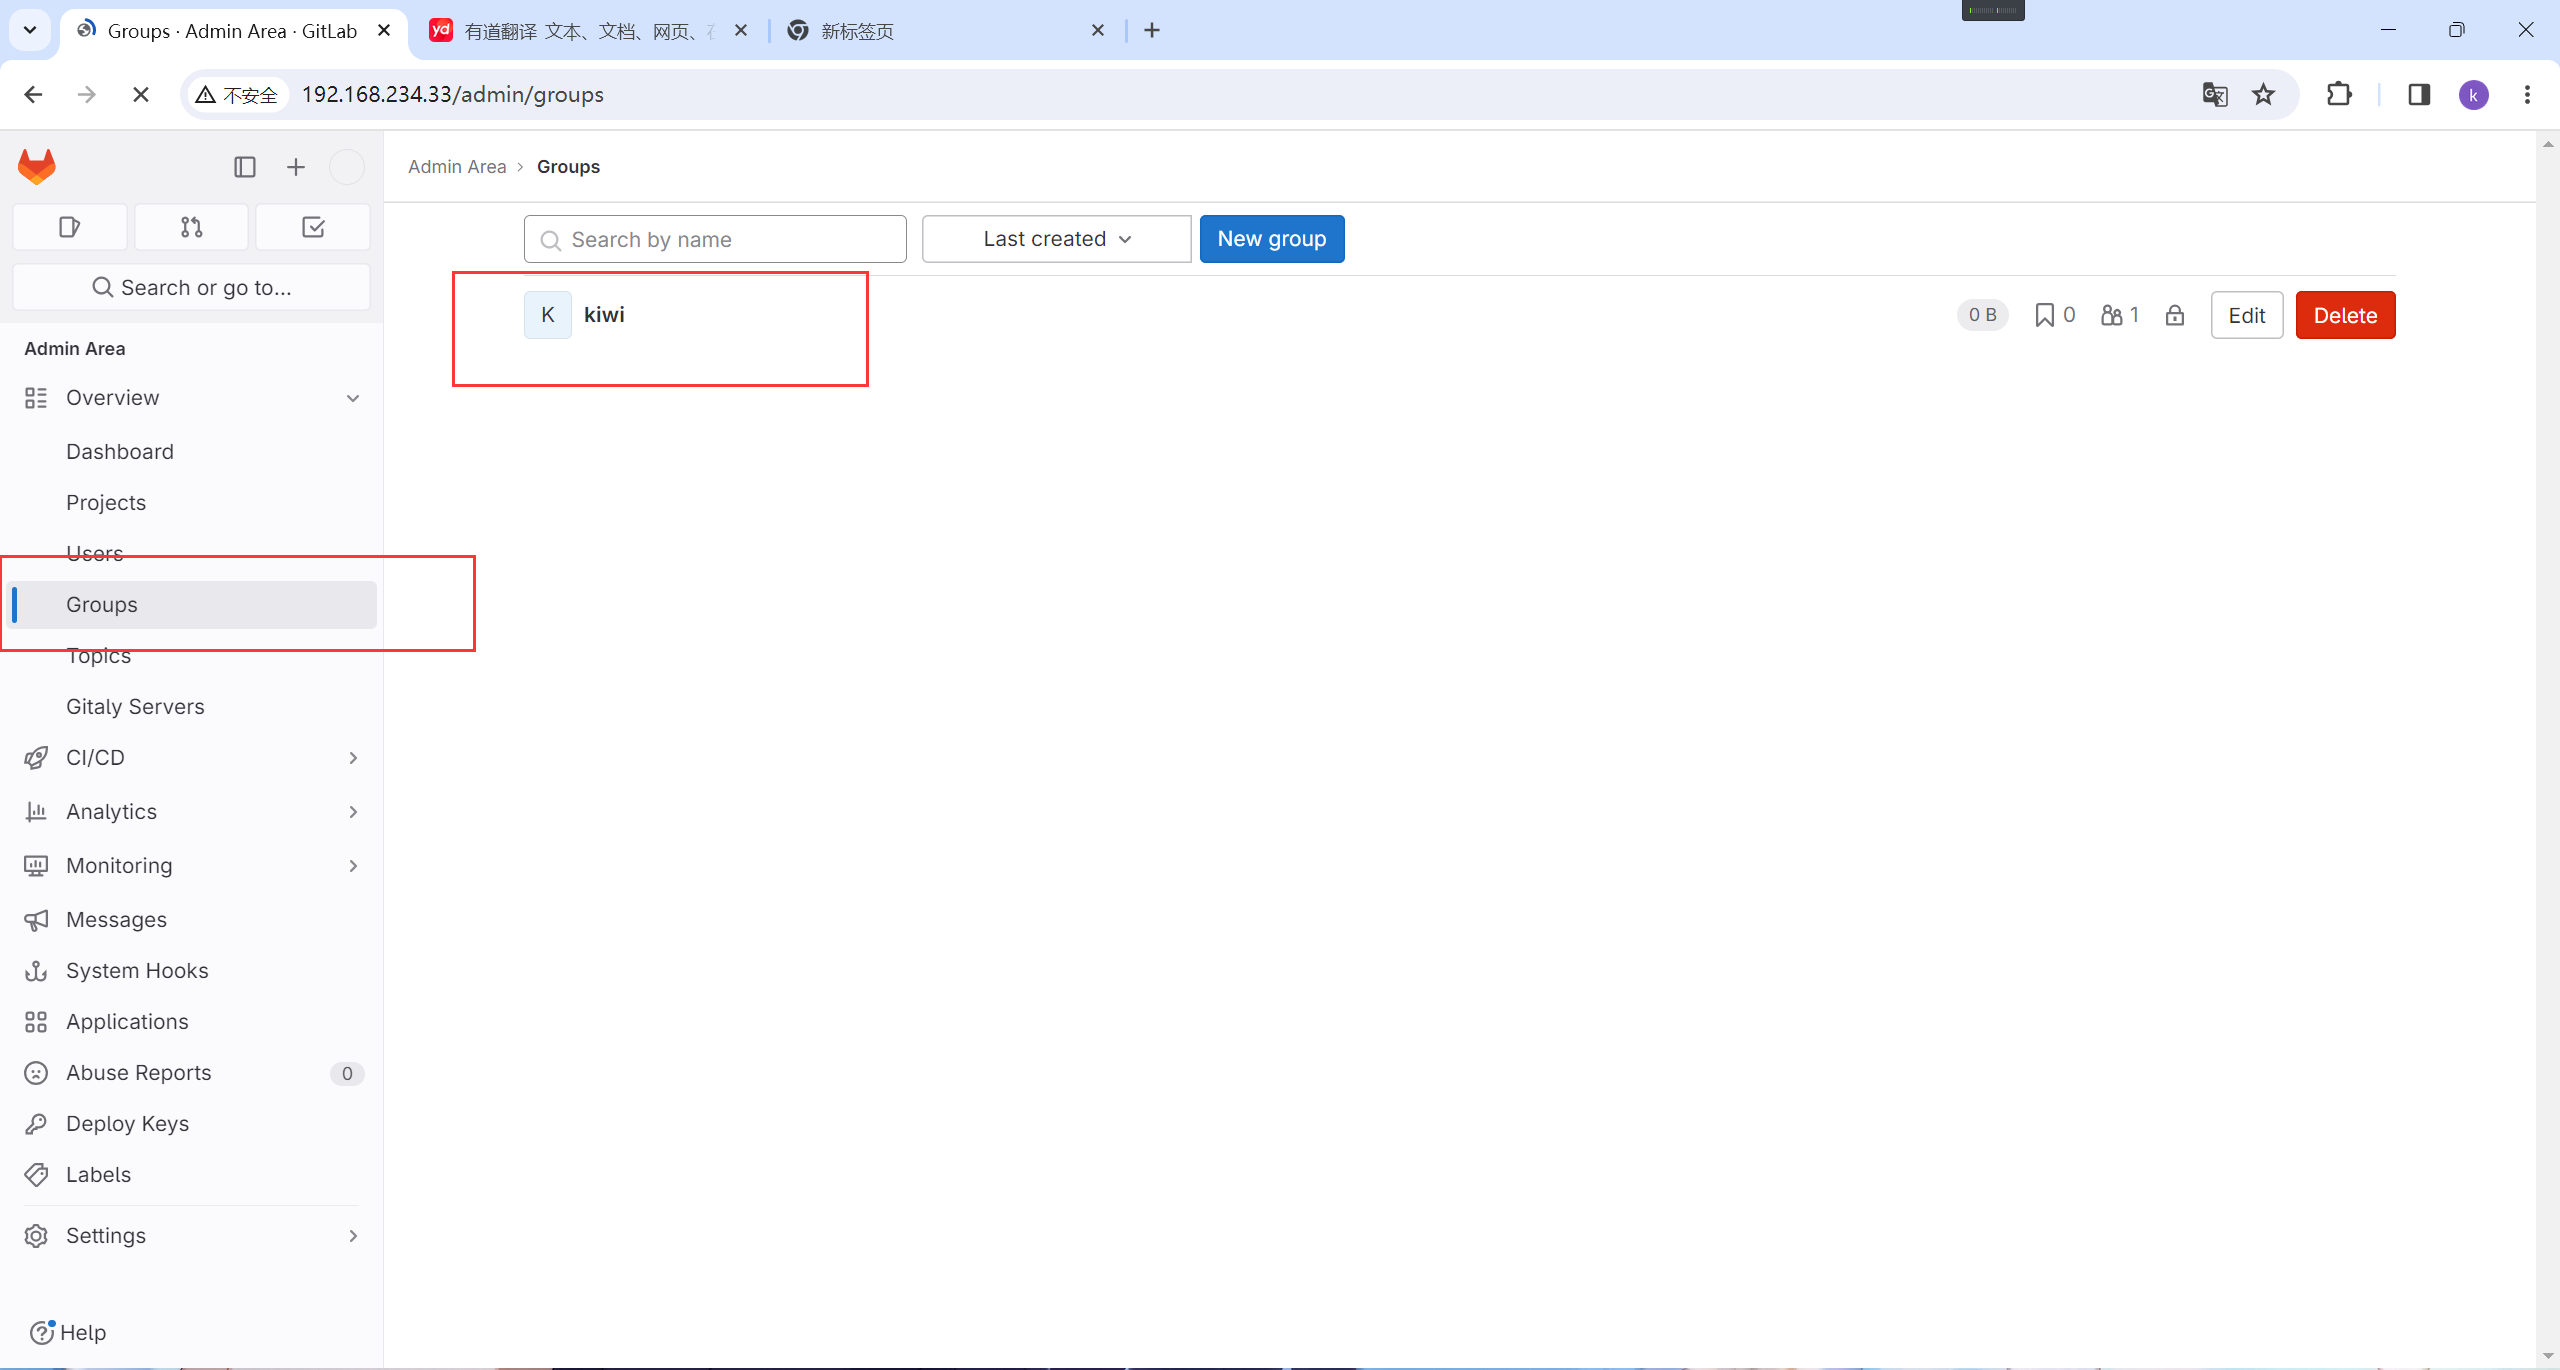
Task: Collapse the Overview section
Action: pos(352,398)
